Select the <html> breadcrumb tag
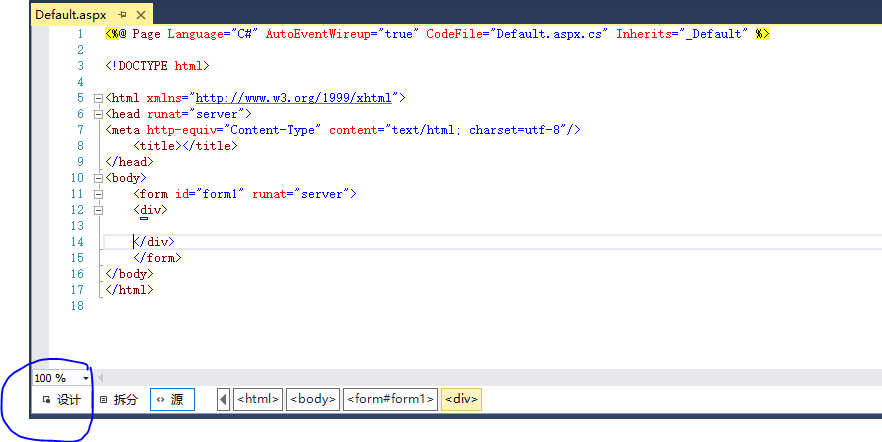882x442 pixels. (x=258, y=399)
